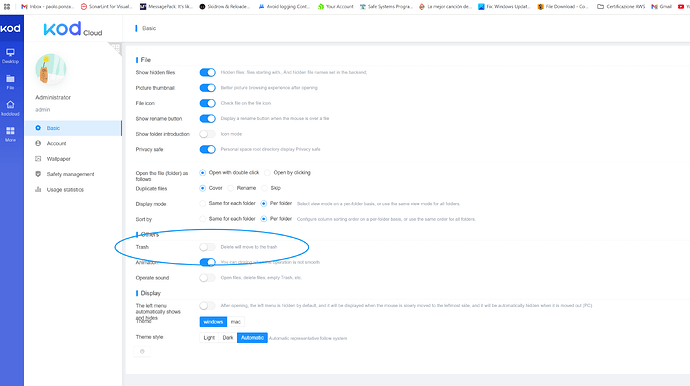Image resolution: width=690 pixels, height=386 pixels.
Task: Choose Rename for duplicate files
Action: click(231, 188)
